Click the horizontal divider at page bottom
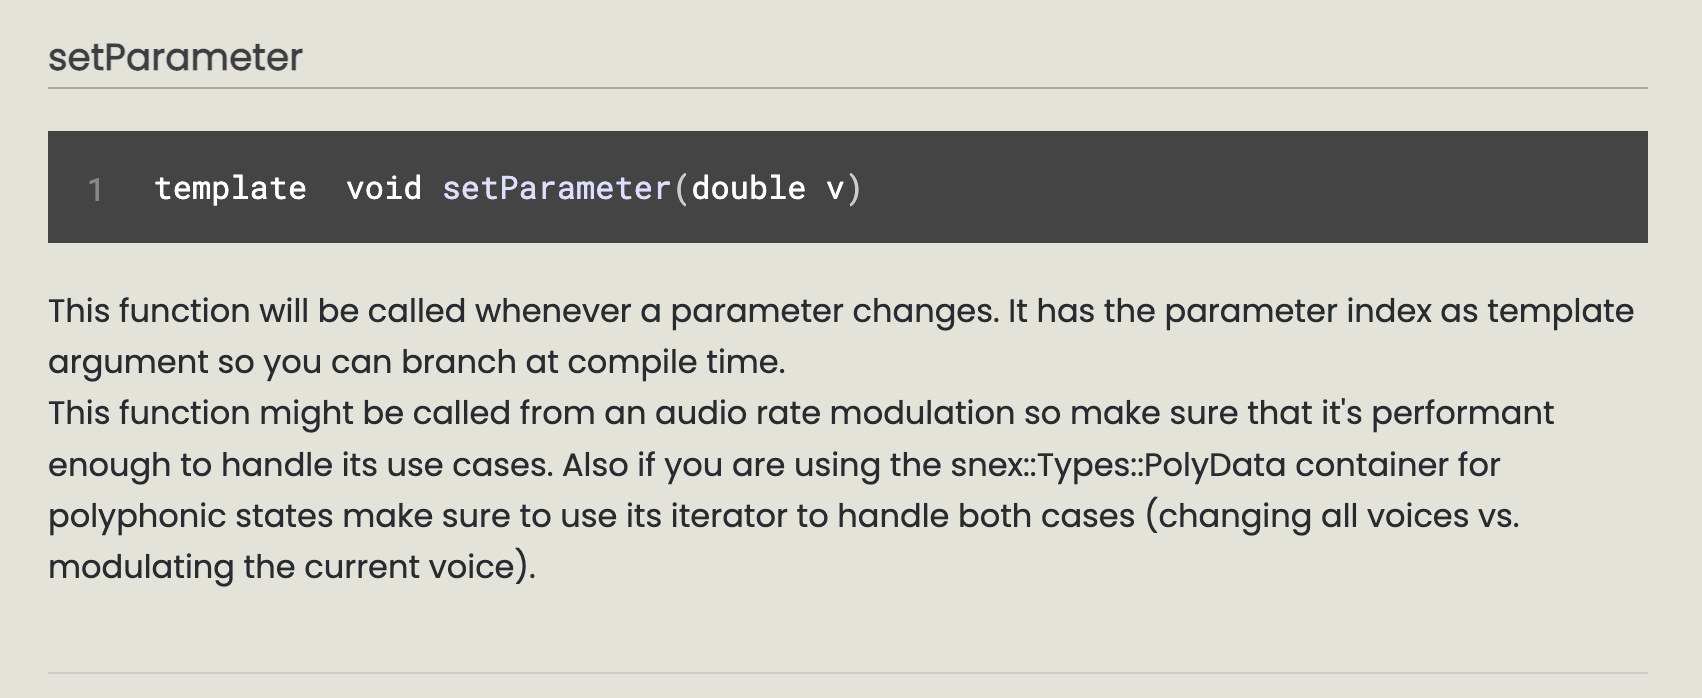Screen dimensions: 1702x698 847,673
